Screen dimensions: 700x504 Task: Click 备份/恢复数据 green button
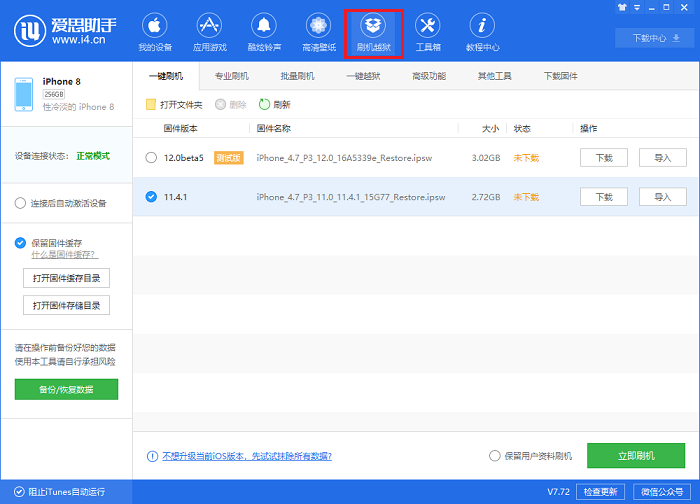tap(66, 389)
